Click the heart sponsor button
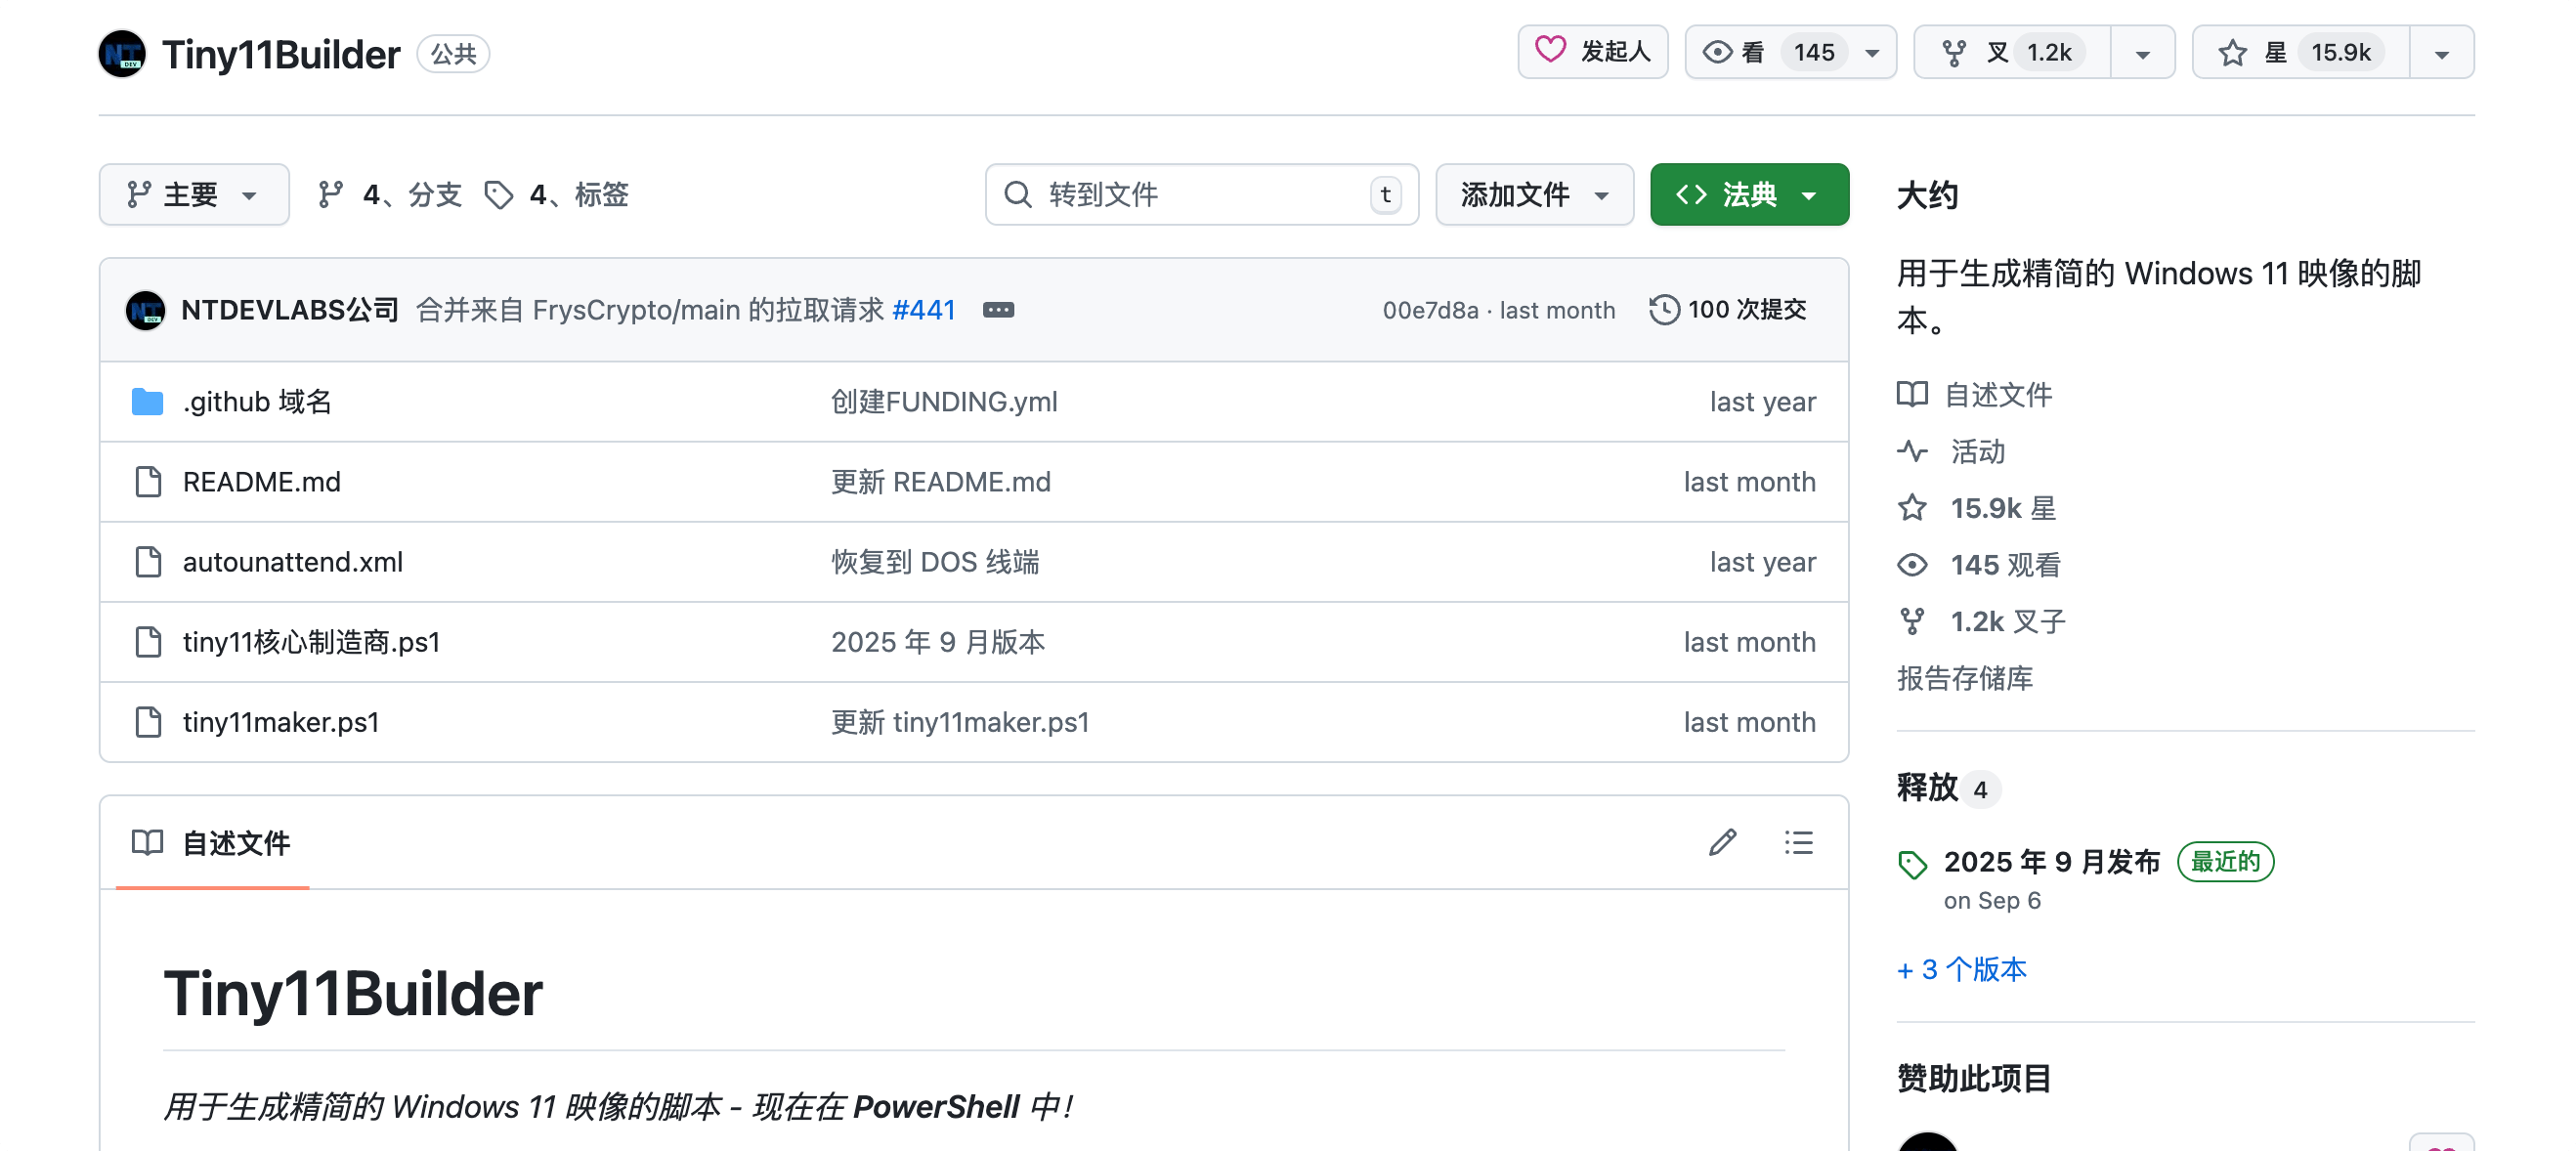This screenshot has height=1151, width=2576. click(1592, 52)
